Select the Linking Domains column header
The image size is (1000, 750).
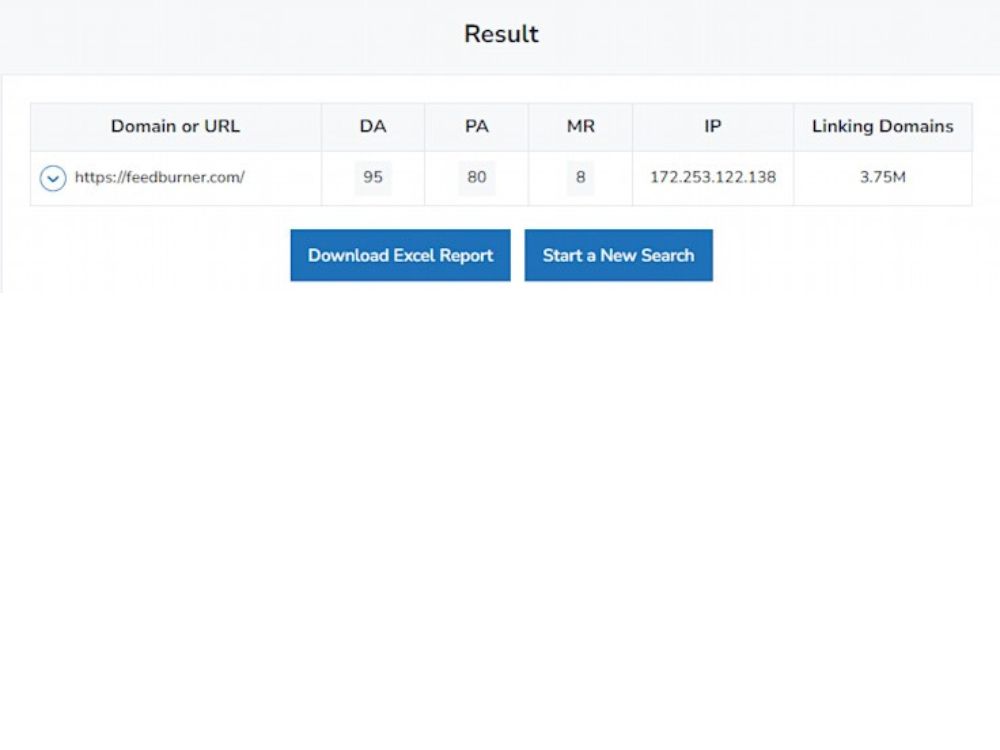click(882, 127)
